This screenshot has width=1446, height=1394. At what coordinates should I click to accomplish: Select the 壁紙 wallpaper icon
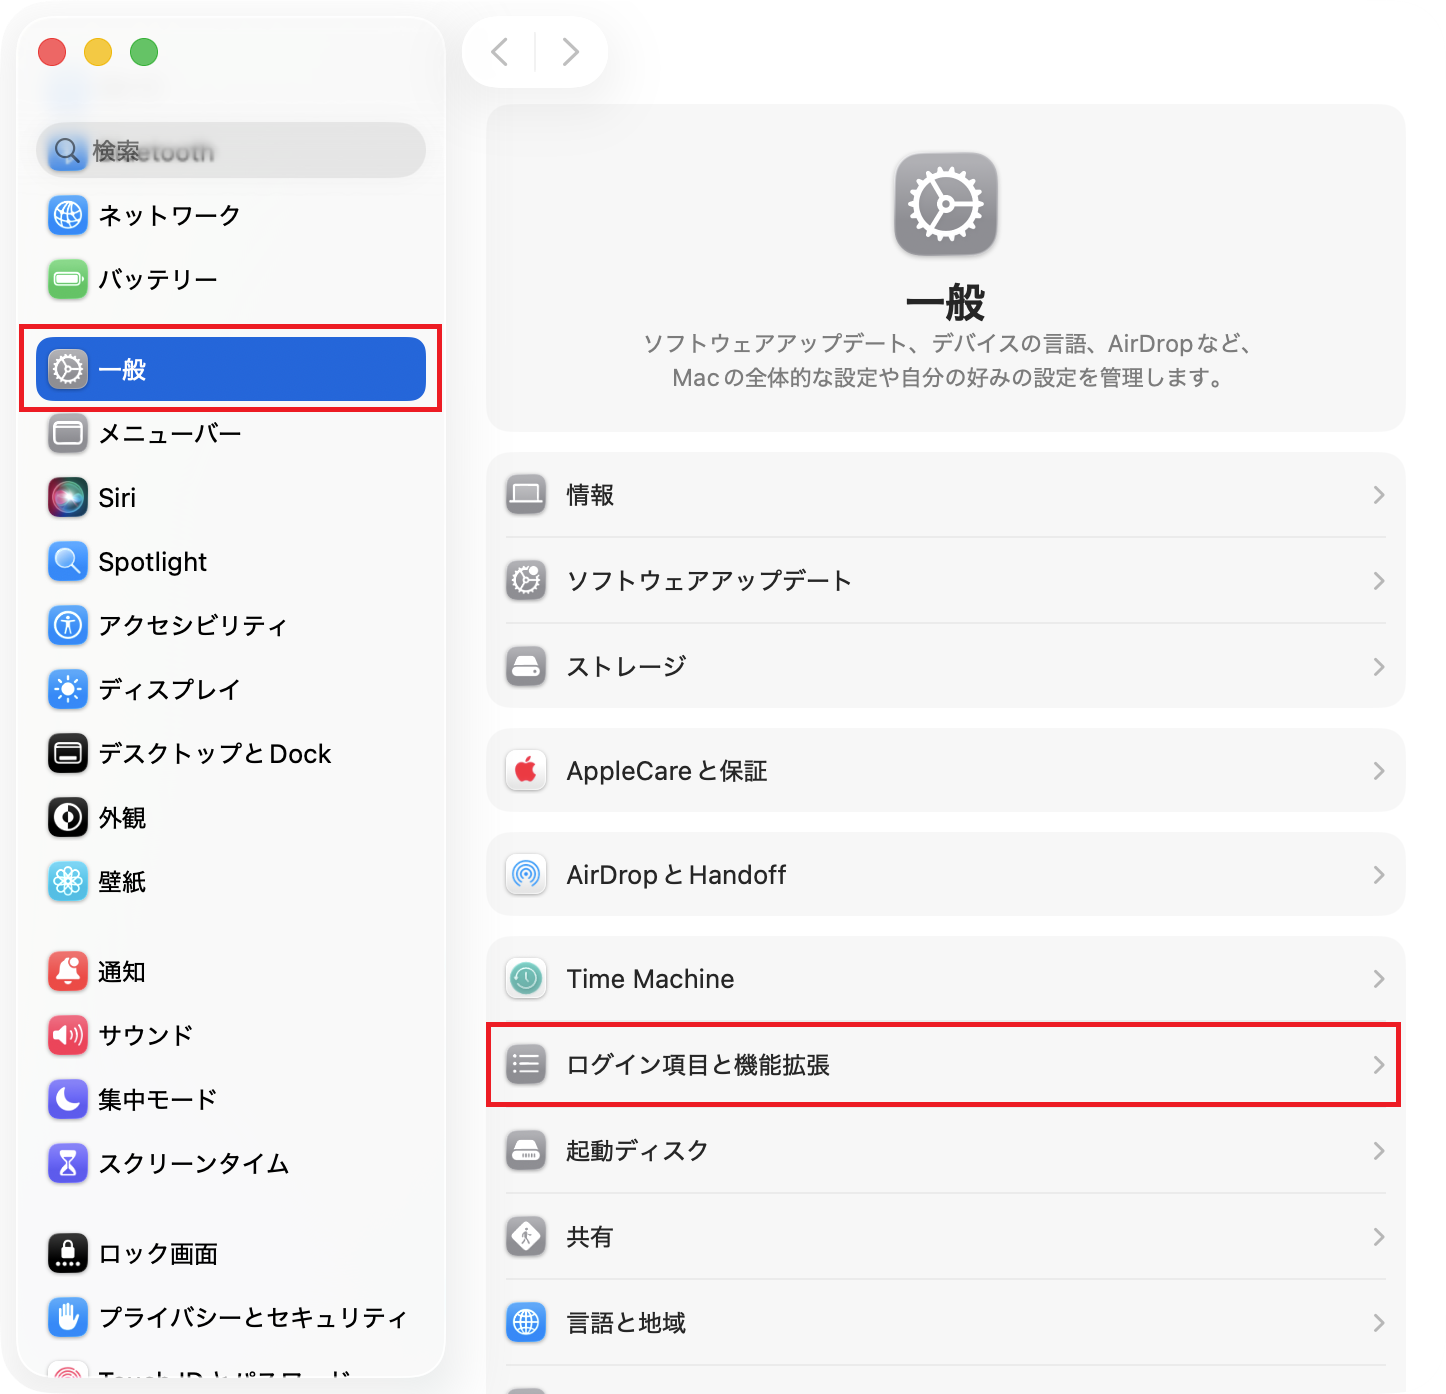pos(68,881)
